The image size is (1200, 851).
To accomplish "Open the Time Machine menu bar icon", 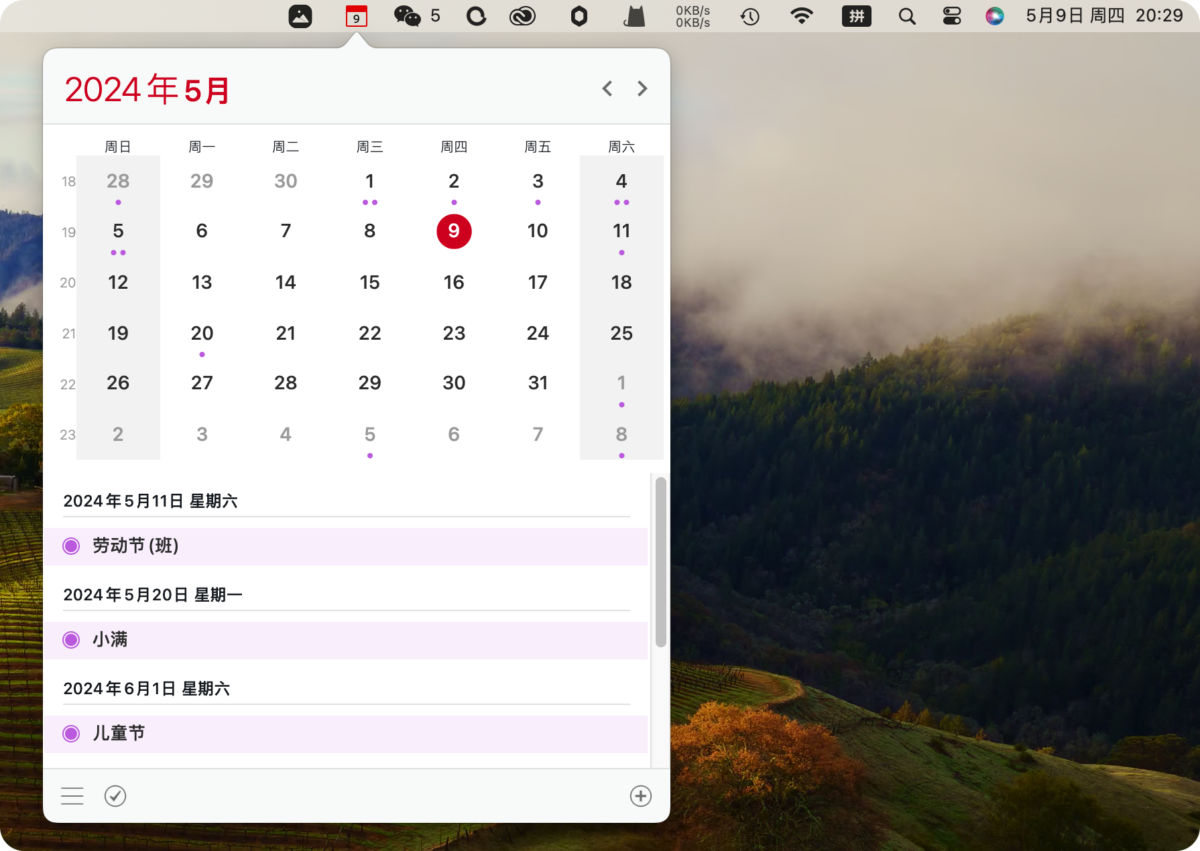I will pos(750,16).
